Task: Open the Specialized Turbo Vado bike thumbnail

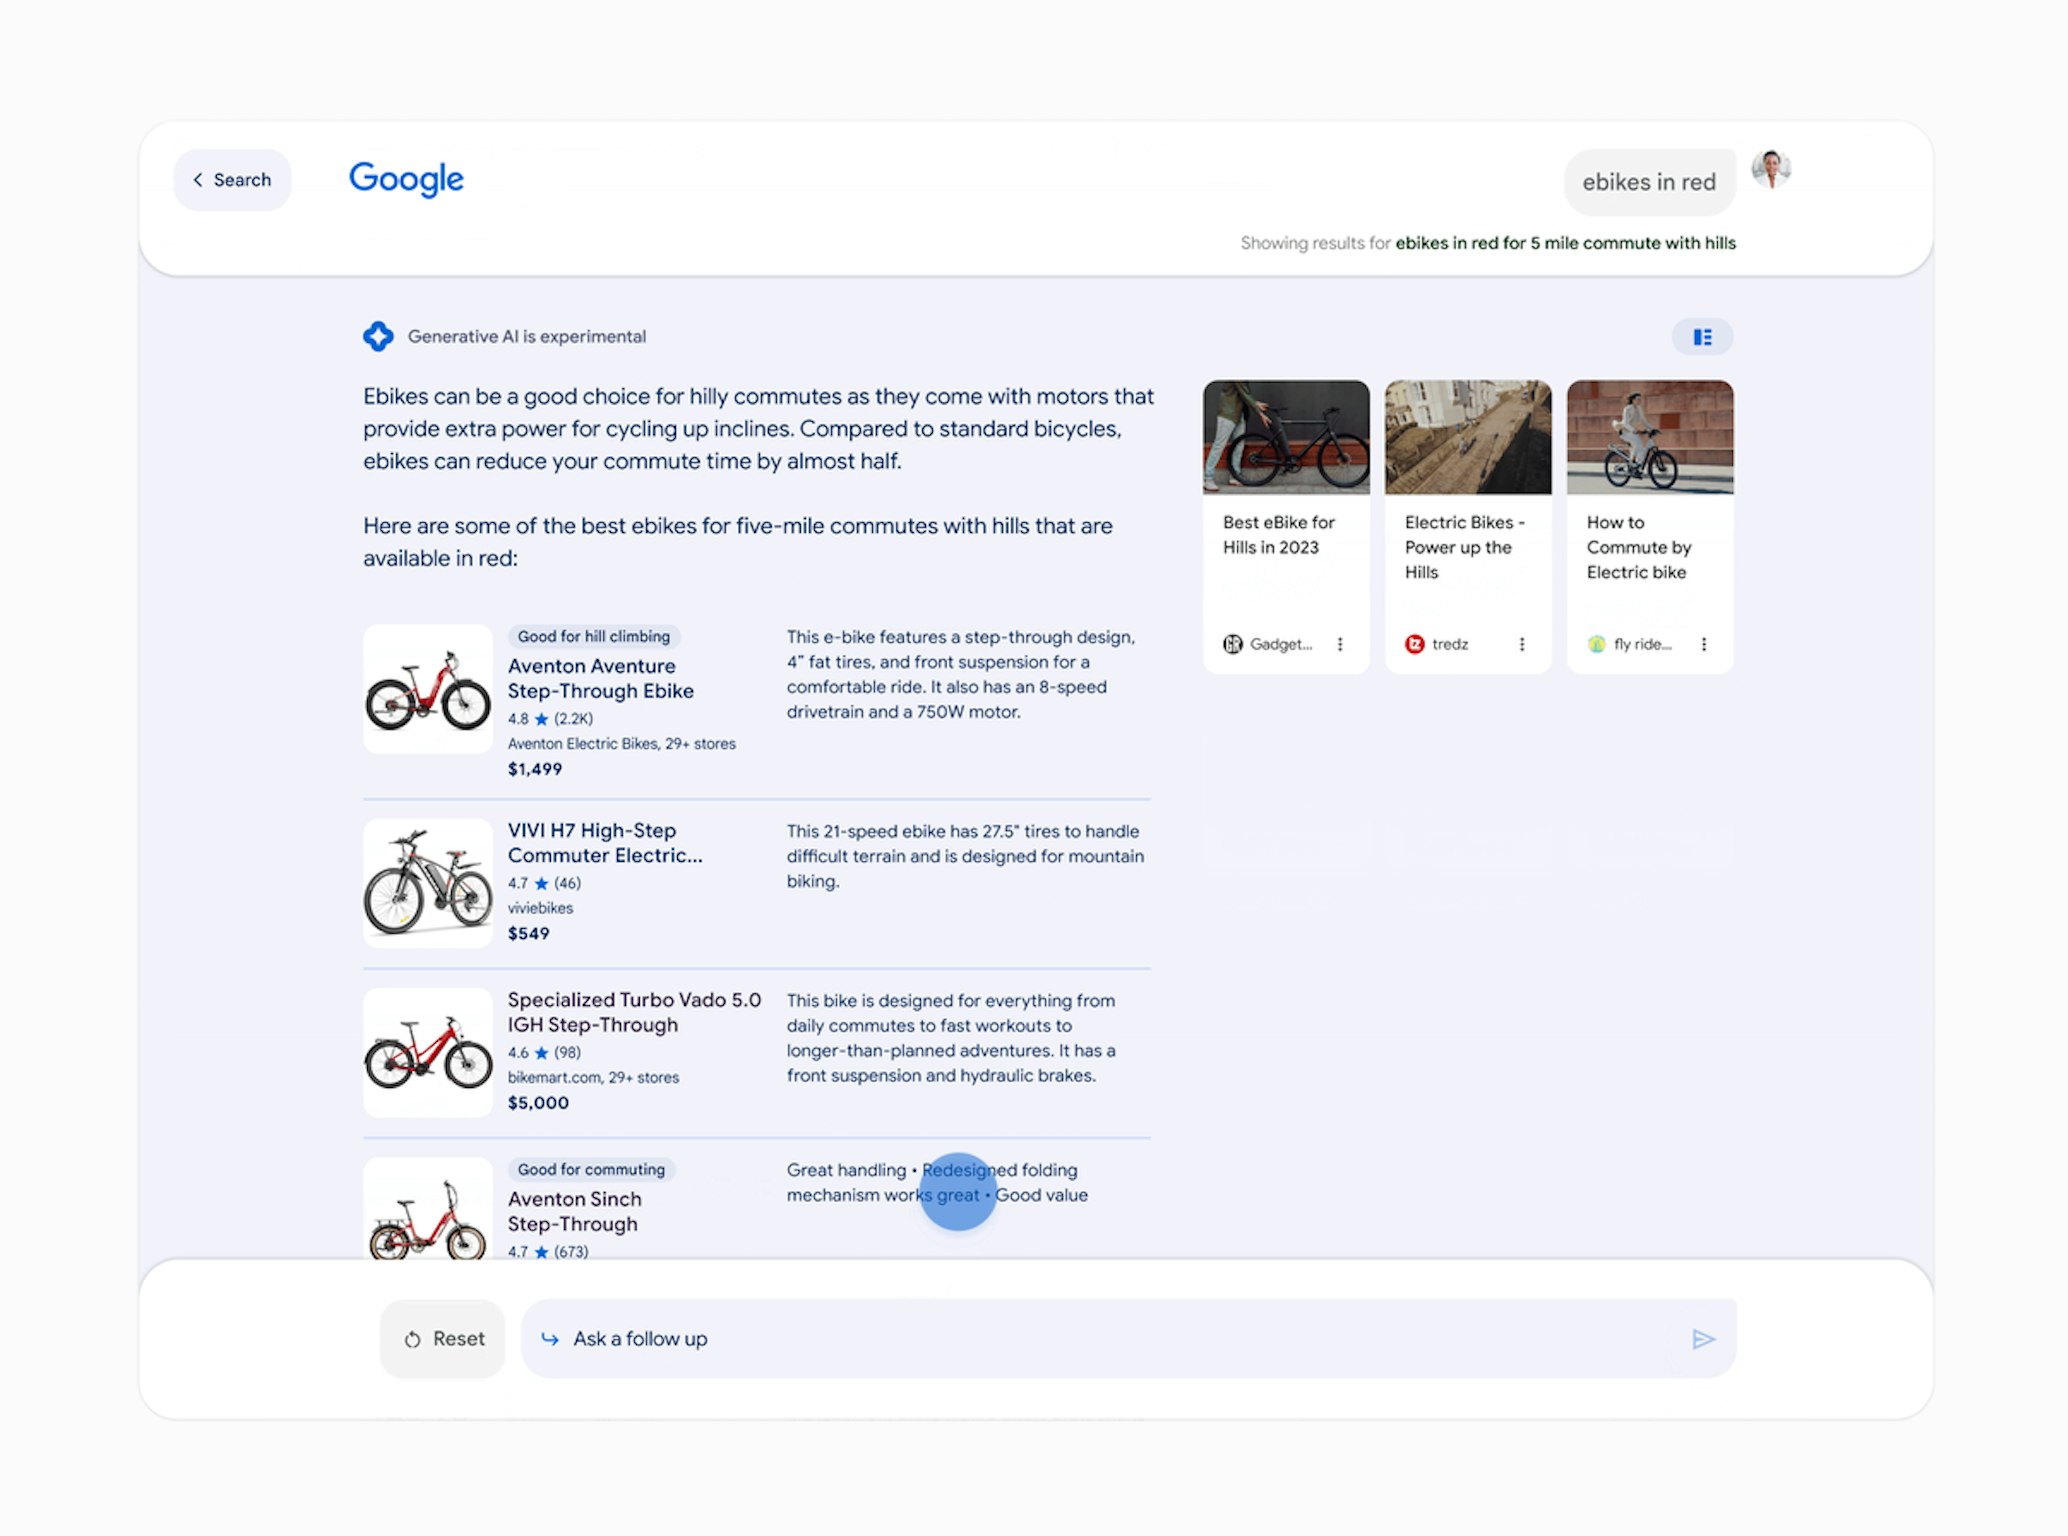Action: pos(428,1053)
